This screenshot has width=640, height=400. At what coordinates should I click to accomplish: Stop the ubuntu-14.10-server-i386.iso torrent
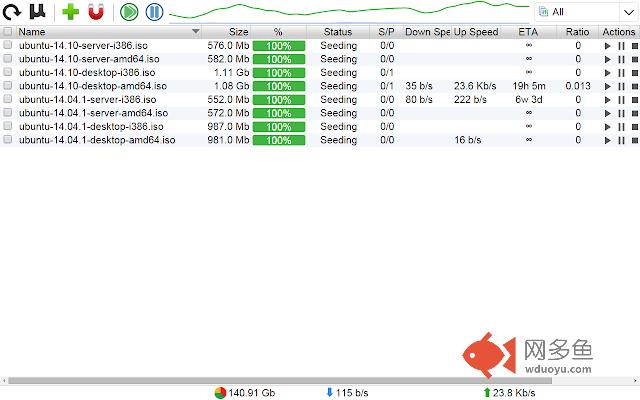[x=635, y=46]
